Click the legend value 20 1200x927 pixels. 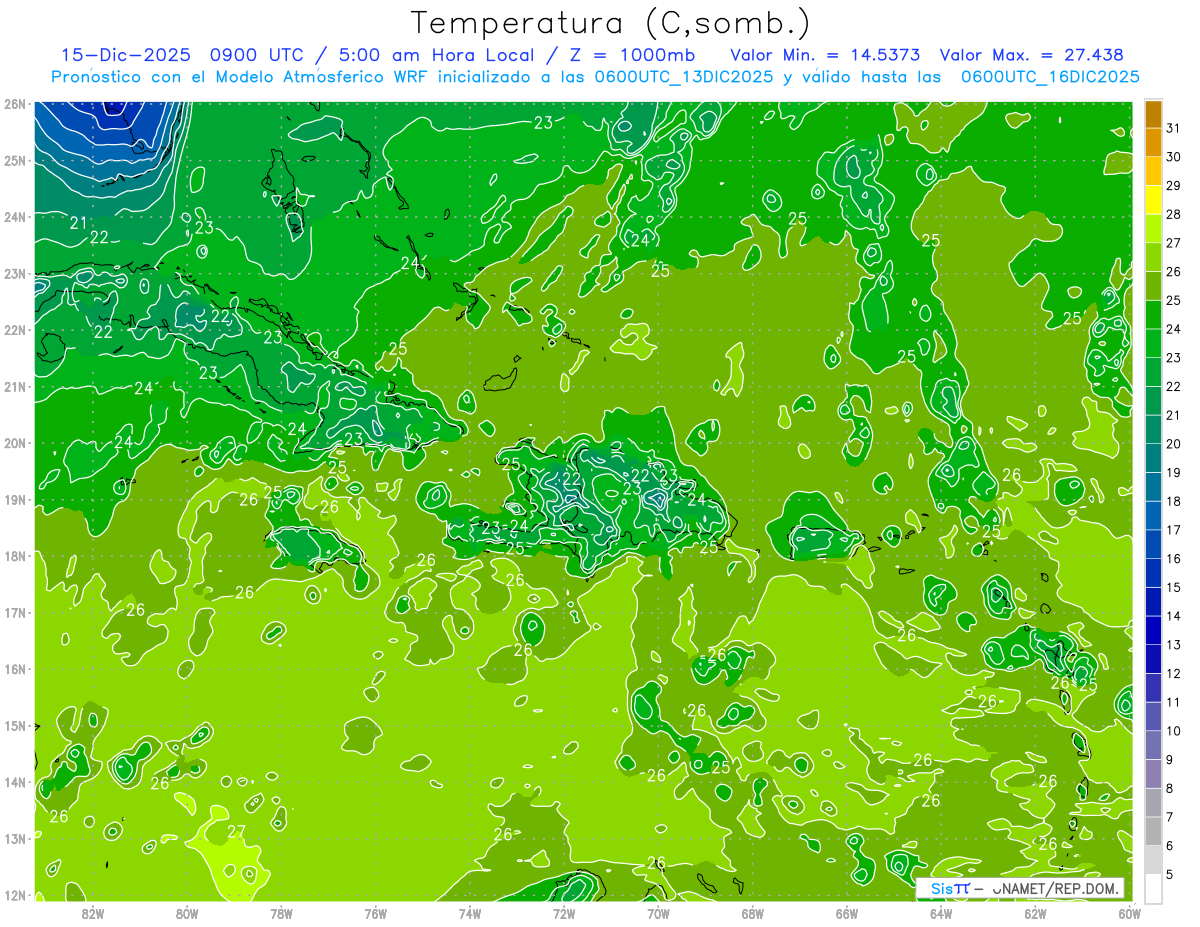click(1173, 444)
